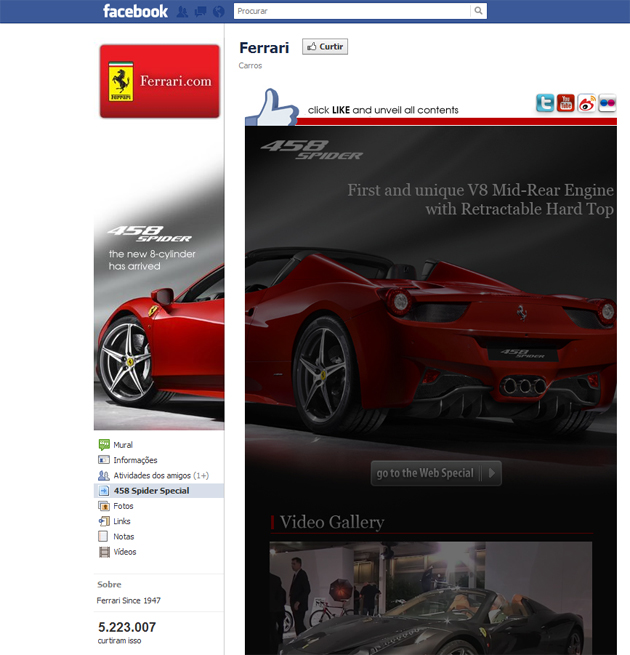The width and height of the screenshot is (630, 655).
Task: Click the Vídeos filmstrip icon
Action: pos(104,552)
